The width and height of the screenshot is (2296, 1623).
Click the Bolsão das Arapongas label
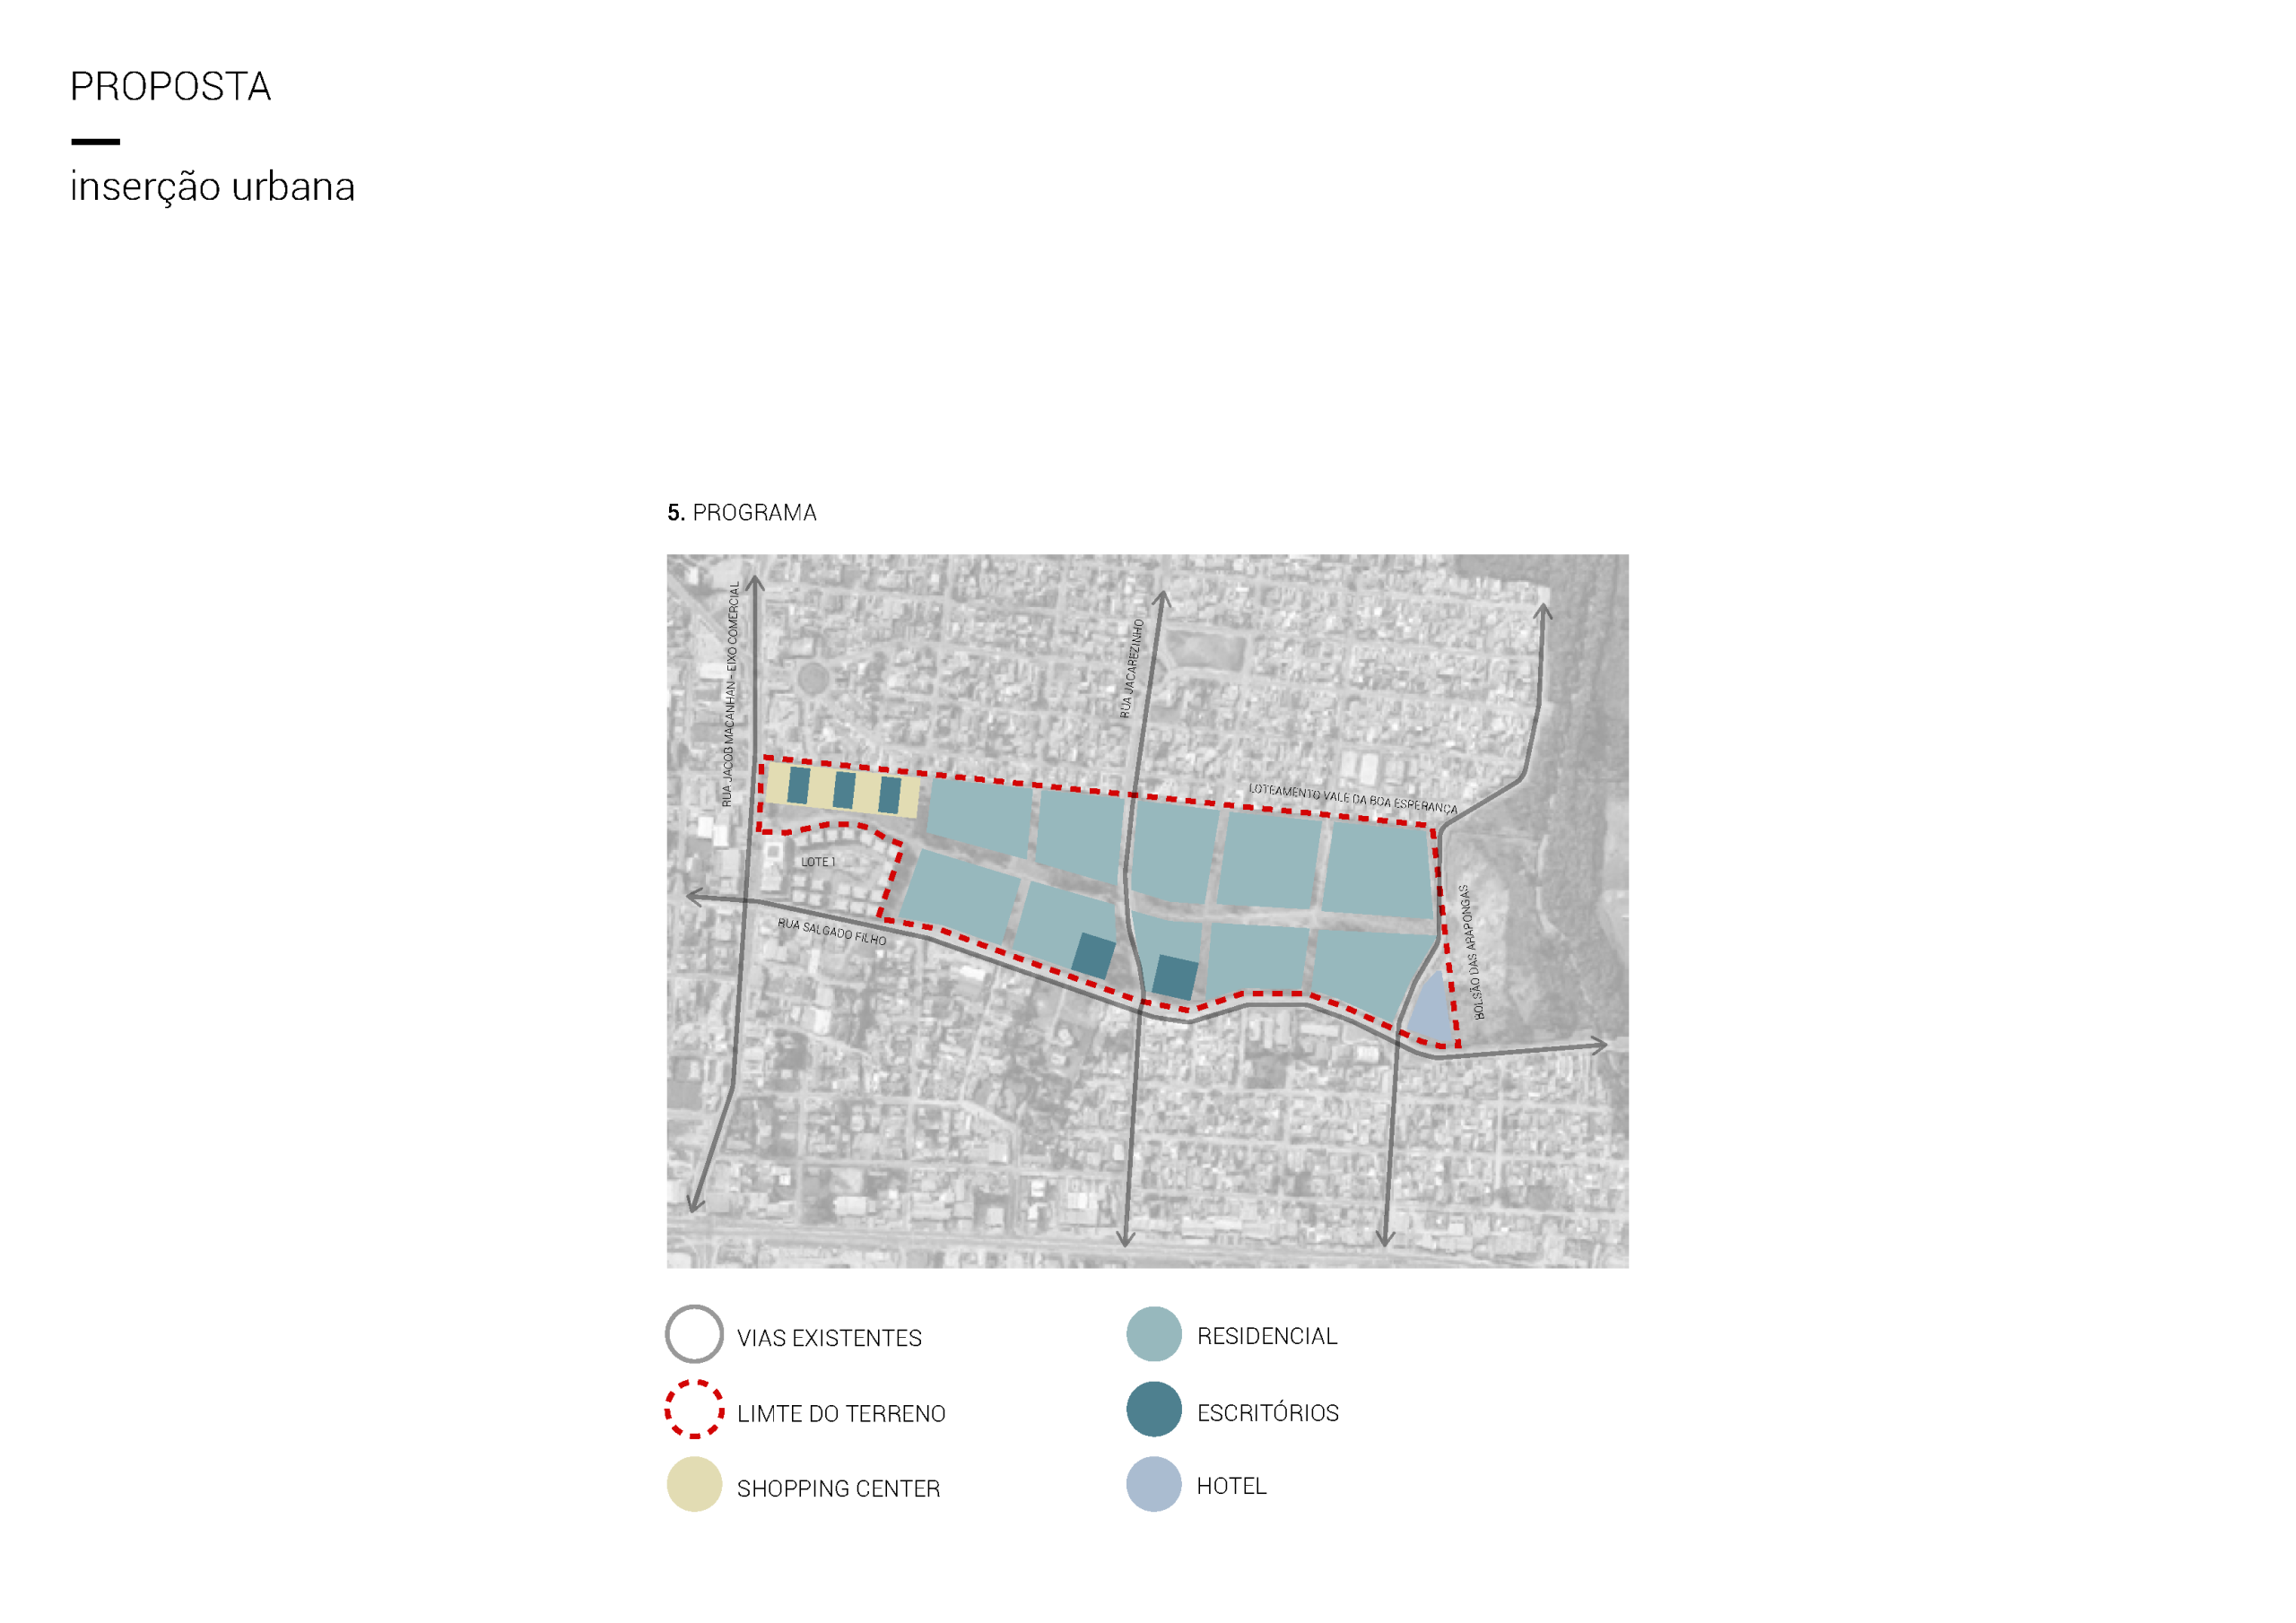pos(1471,952)
